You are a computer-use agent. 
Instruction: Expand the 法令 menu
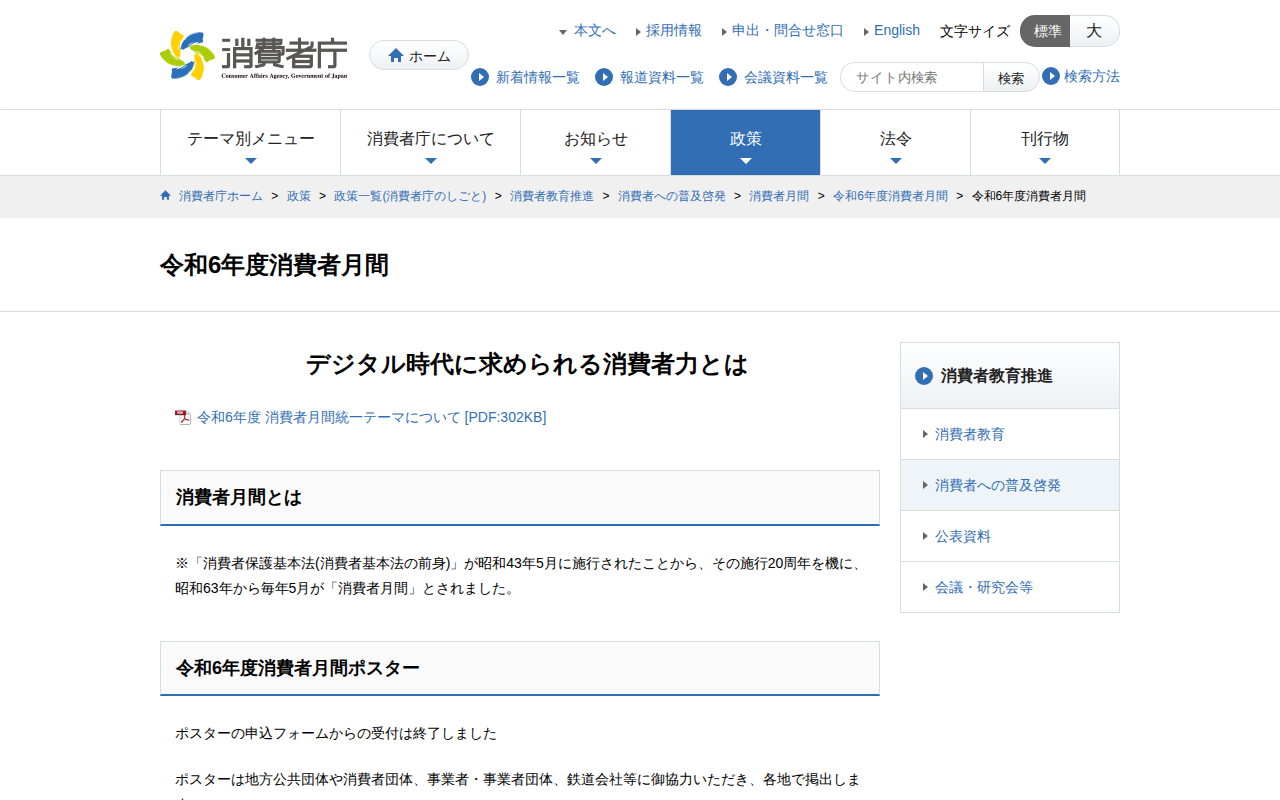(895, 143)
